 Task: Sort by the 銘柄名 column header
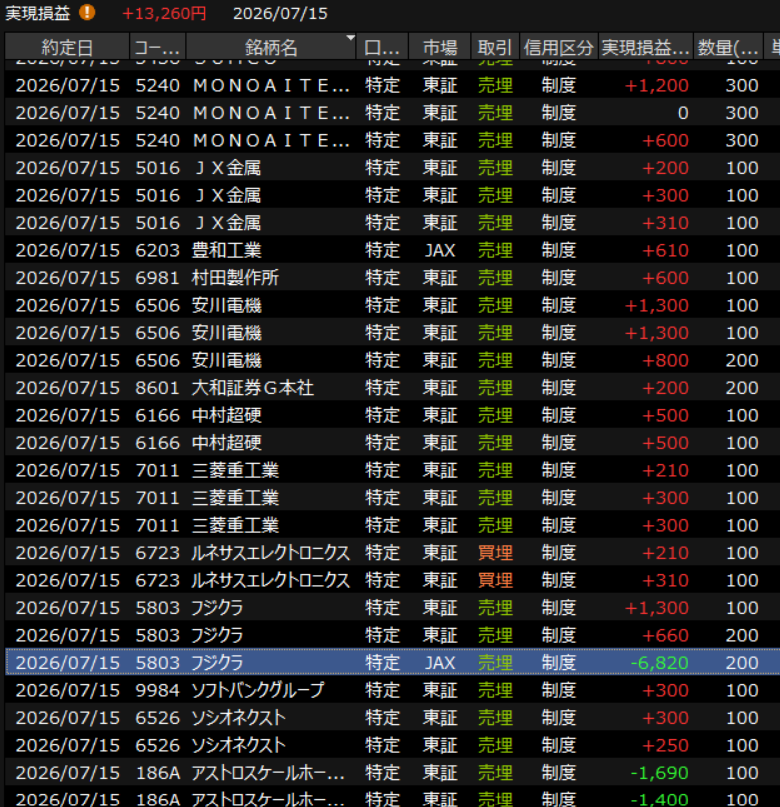(x=271, y=48)
